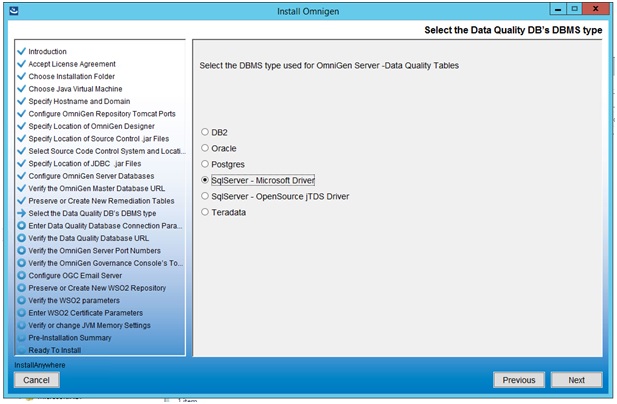Click checkmark beside Choose Java Virtual Machine
Image resolution: width=617 pixels, height=404 pixels.
point(21,89)
